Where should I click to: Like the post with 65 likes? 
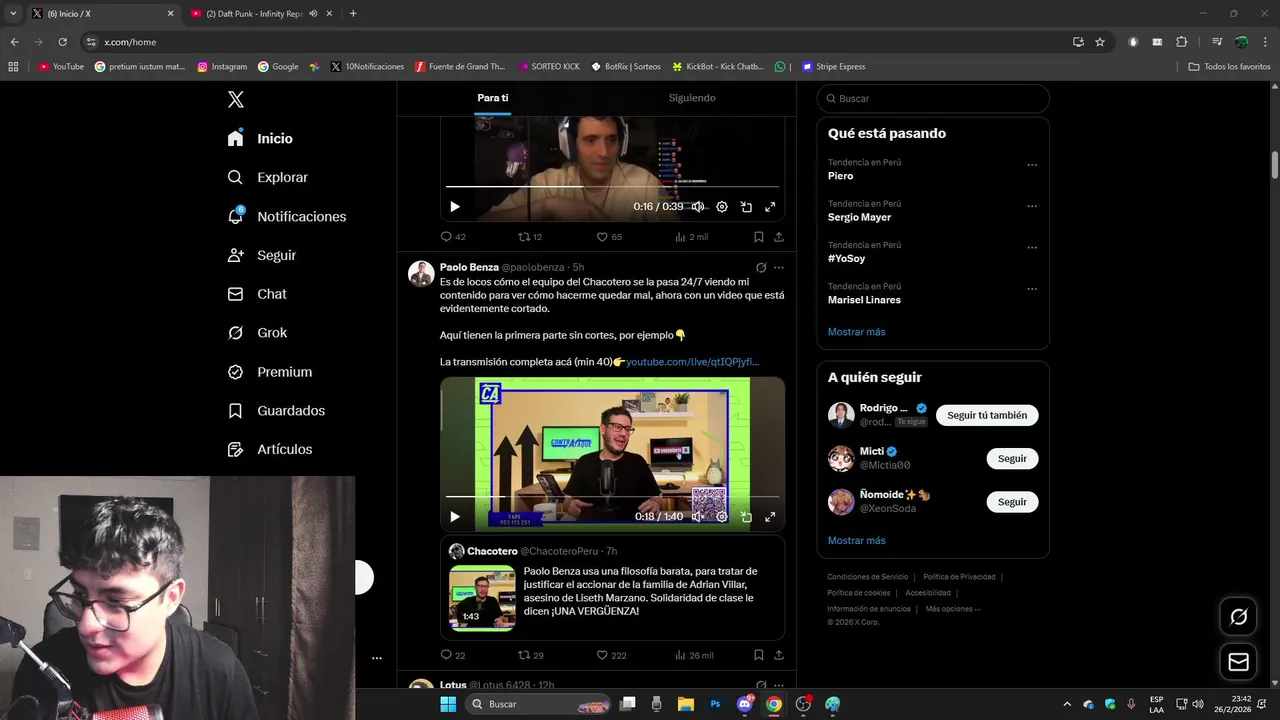[609, 237]
